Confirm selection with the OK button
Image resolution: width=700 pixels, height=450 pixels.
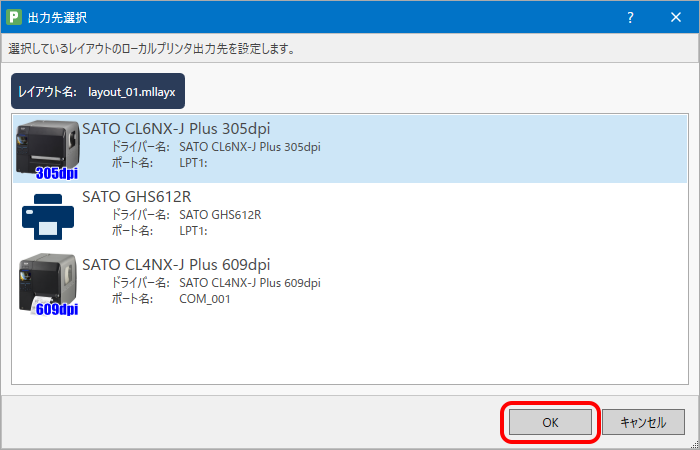tap(550, 422)
